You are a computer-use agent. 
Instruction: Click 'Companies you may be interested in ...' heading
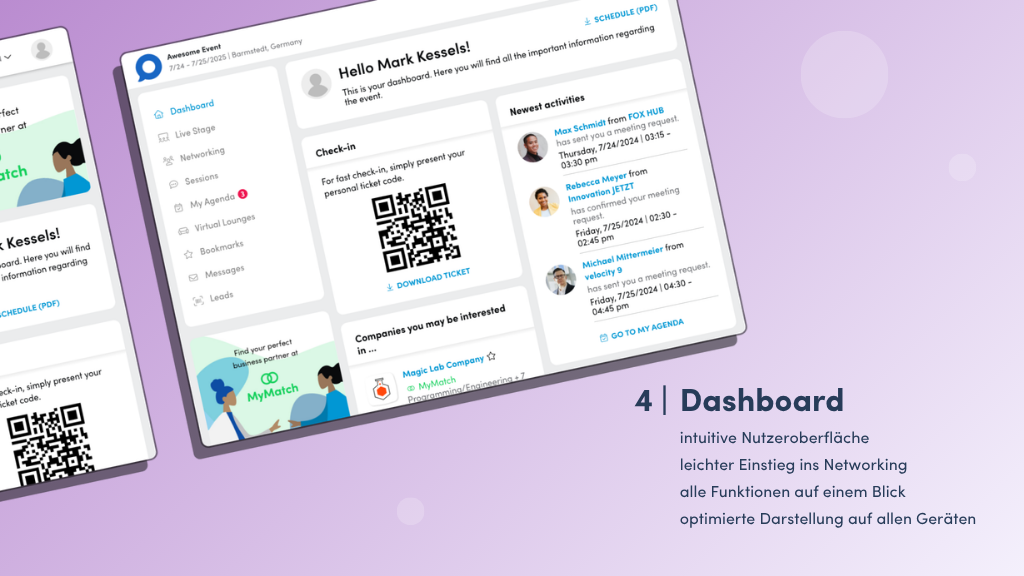tap(430, 328)
